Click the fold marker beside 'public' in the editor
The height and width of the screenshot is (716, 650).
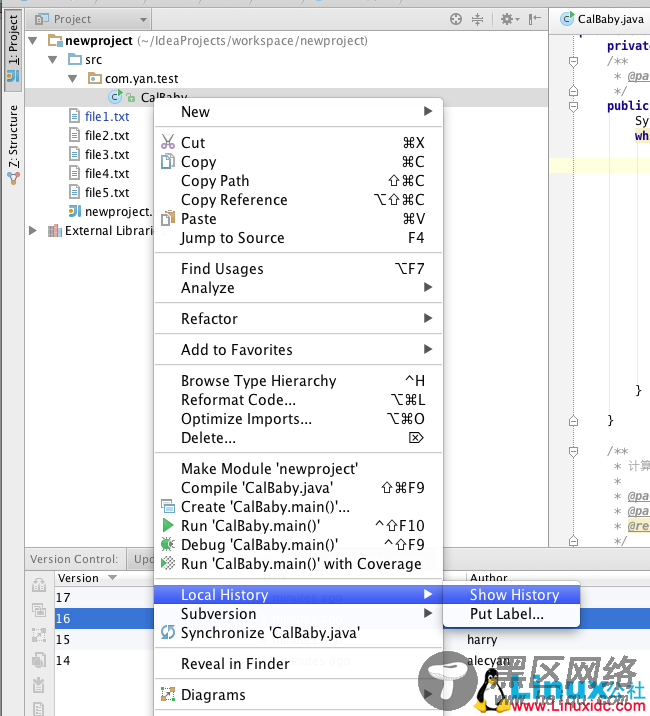pyautogui.click(x=574, y=106)
